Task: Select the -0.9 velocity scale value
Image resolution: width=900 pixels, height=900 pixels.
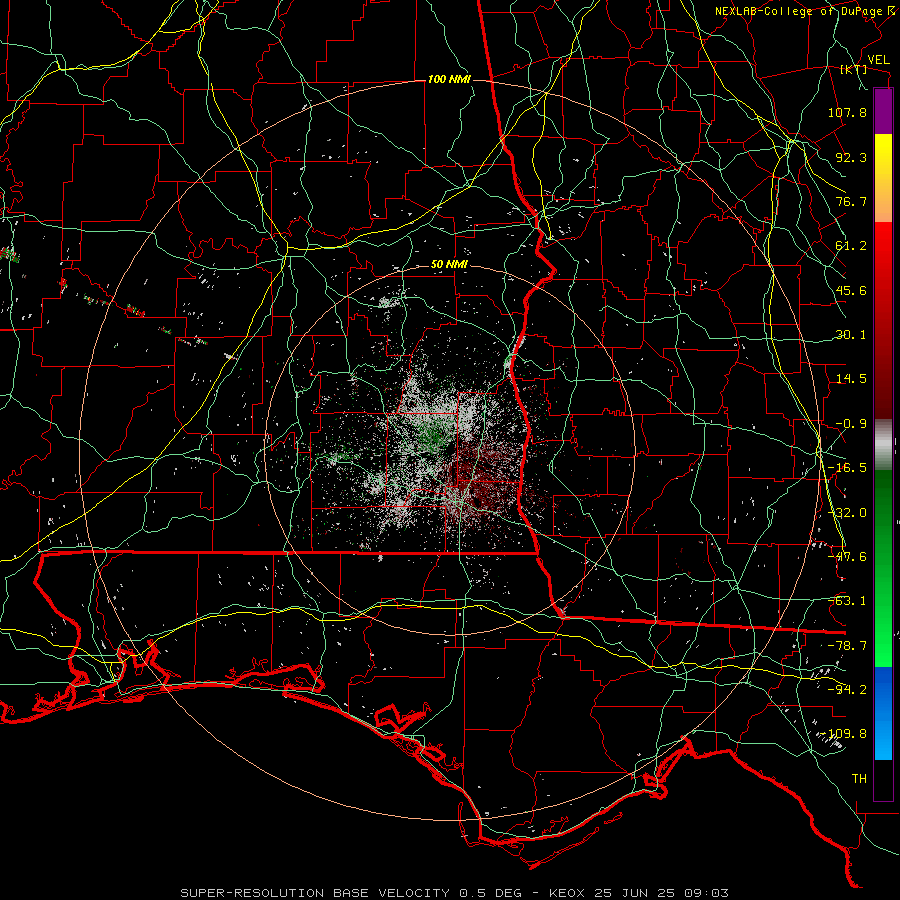Action: point(851,424)
